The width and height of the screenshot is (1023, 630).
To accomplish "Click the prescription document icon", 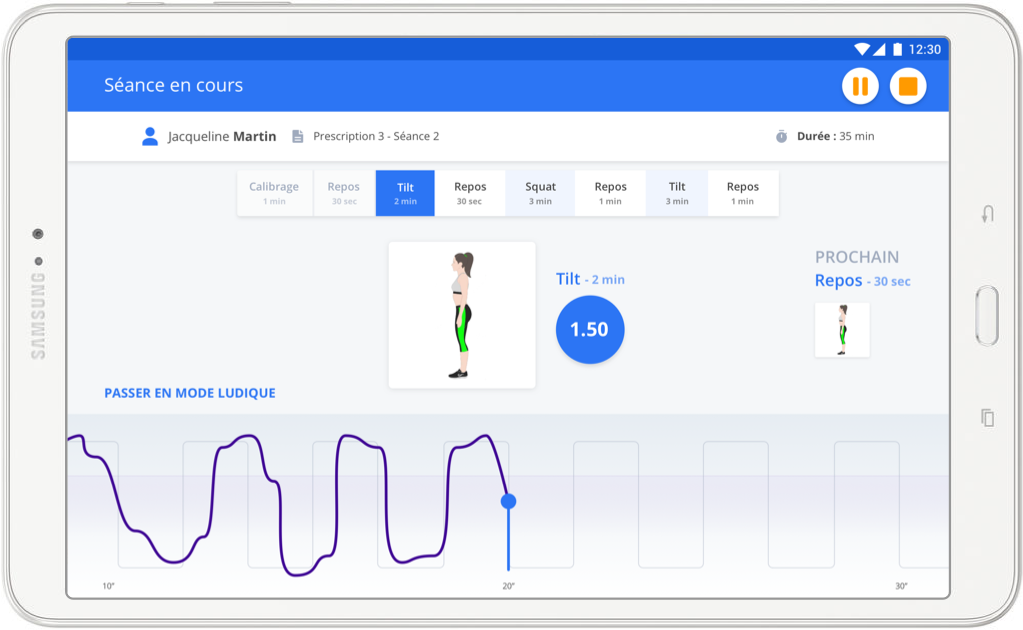I will point(298,136).
